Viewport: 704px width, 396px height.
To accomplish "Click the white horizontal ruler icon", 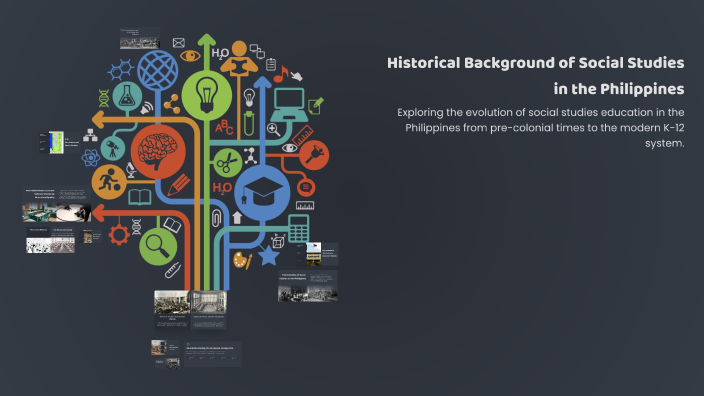I will (305, 206).
